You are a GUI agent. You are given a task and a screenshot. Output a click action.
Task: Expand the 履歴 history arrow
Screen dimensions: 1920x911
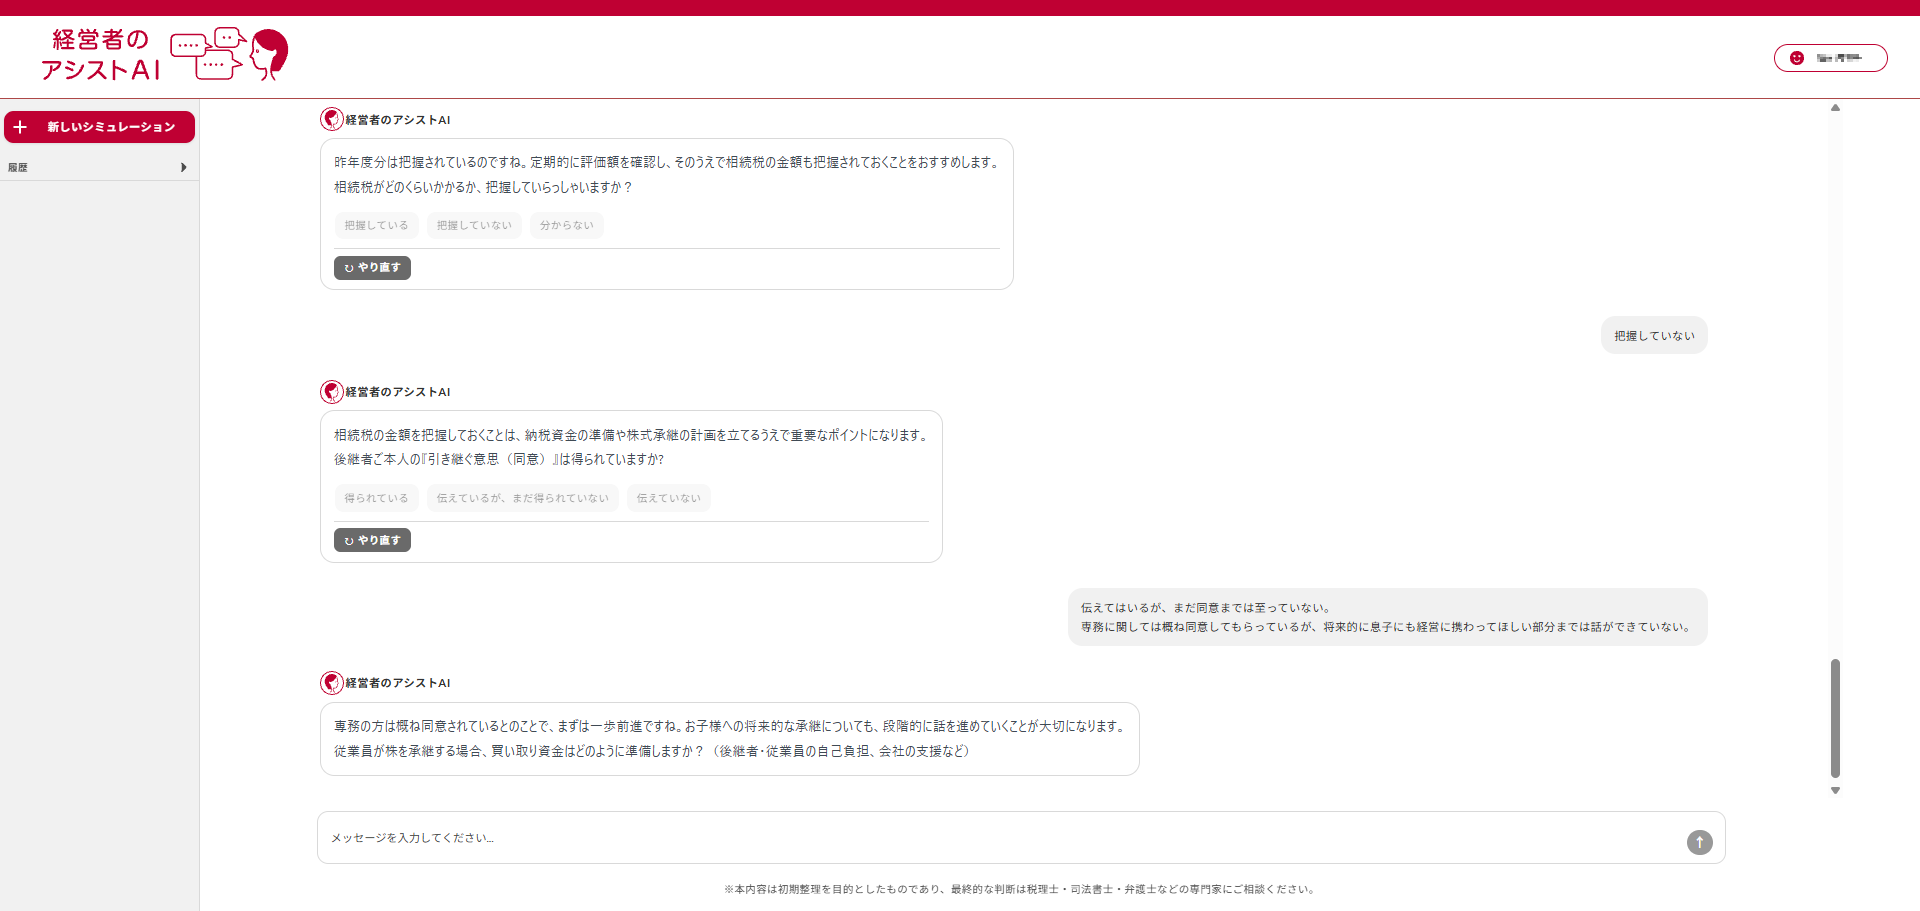coord(183,167)
